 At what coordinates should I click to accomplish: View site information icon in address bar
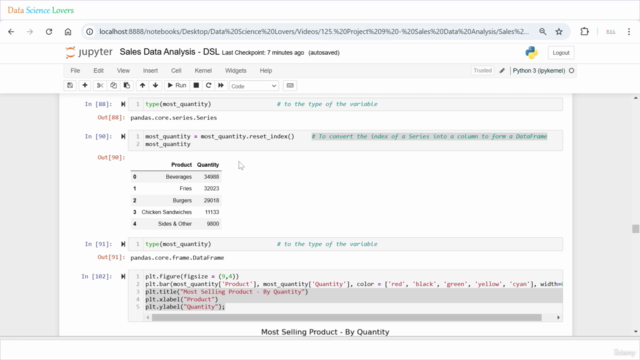point(89,32)
